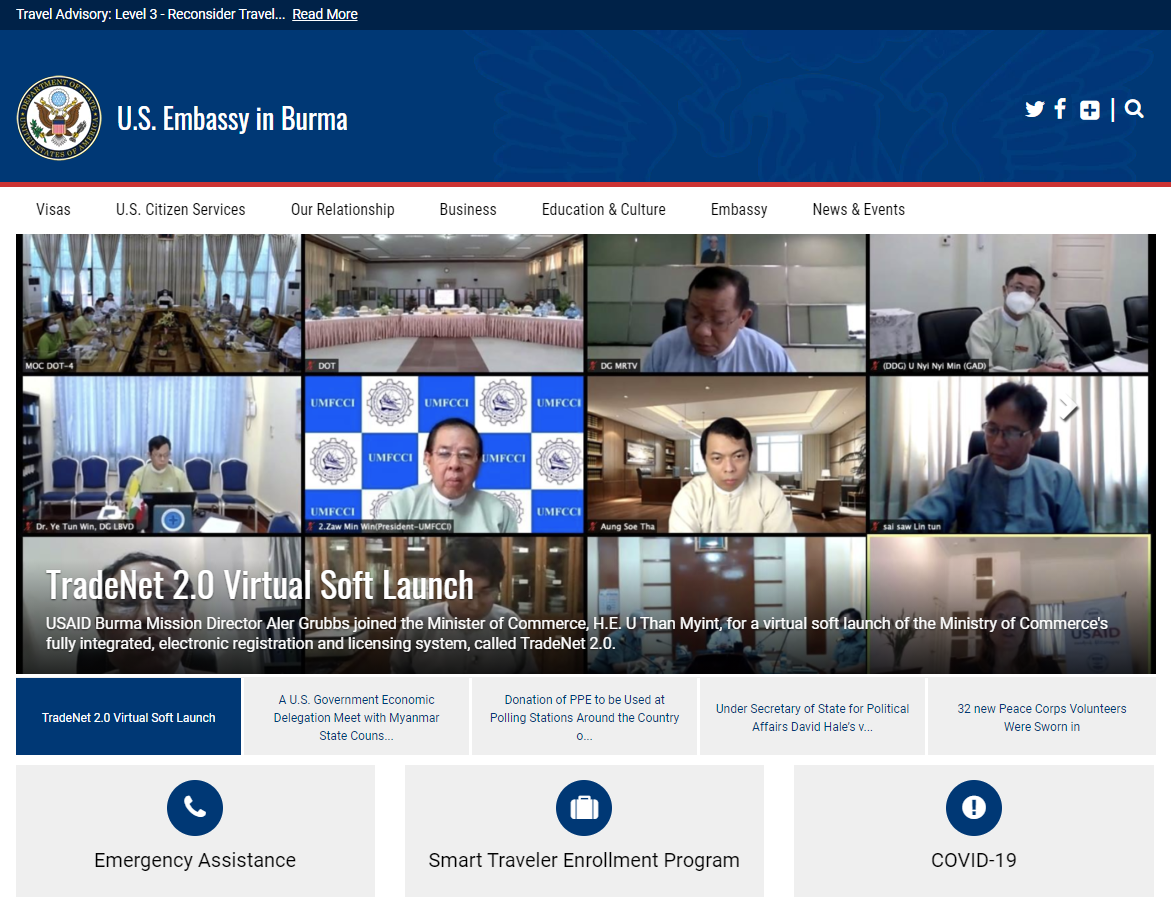Screen dimensions: 1171x897
Task: Advance slideshow with the next arrow
Action: [x=1069, y=407]
